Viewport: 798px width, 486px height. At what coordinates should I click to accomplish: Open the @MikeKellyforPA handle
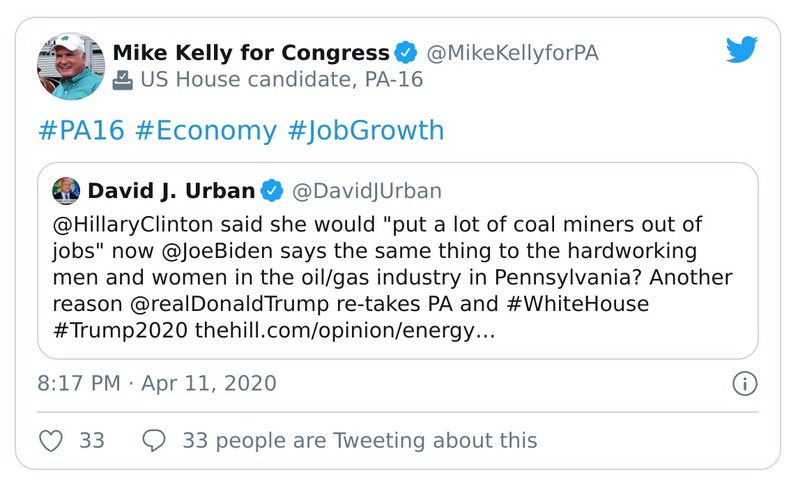pyautogui.click(x=512, y=52)
